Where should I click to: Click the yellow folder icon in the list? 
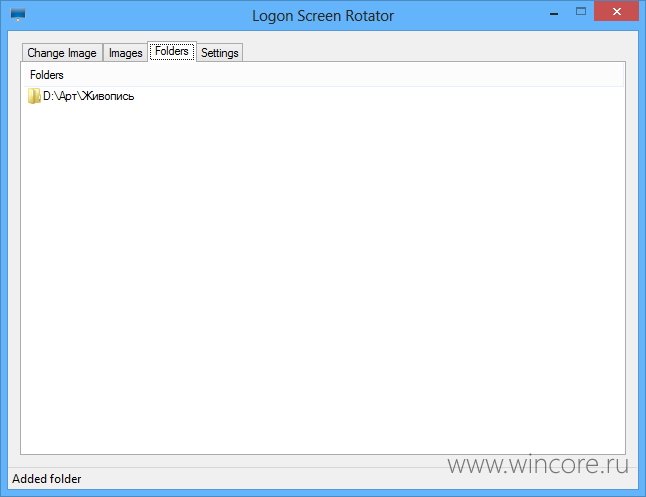(x=34, y=96)
